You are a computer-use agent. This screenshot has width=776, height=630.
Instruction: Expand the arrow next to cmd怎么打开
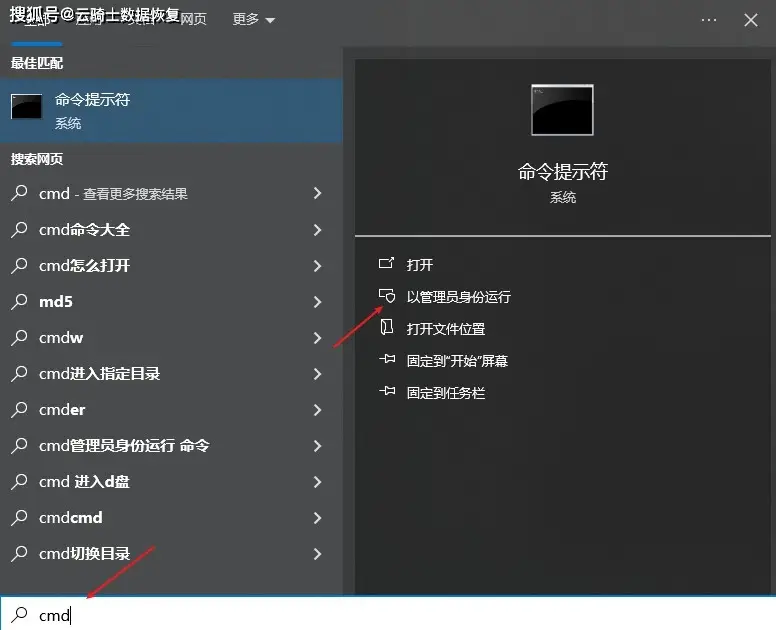point(318,266)
